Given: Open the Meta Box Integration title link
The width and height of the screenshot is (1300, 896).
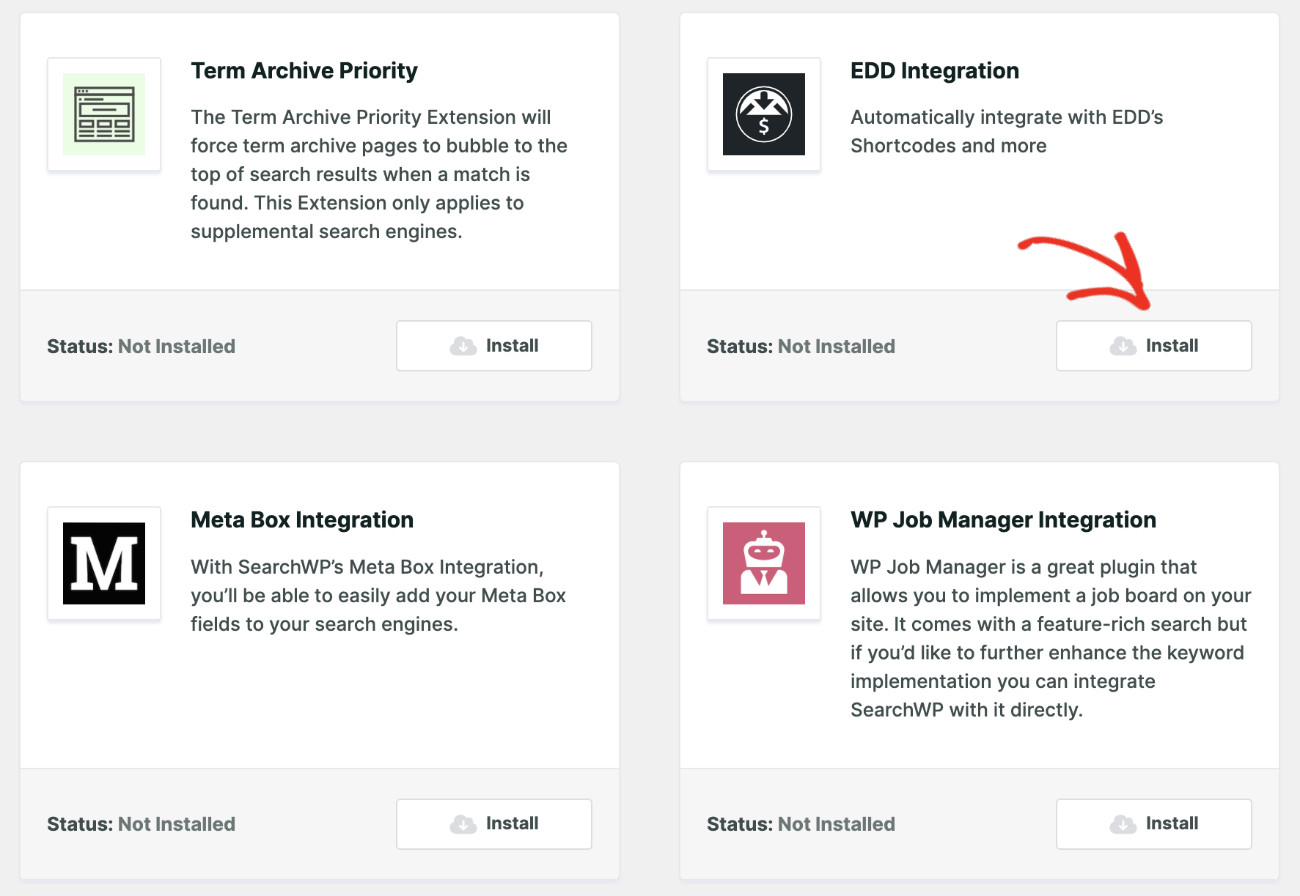Looking at the screenshot, I should [x=301, y=520].
